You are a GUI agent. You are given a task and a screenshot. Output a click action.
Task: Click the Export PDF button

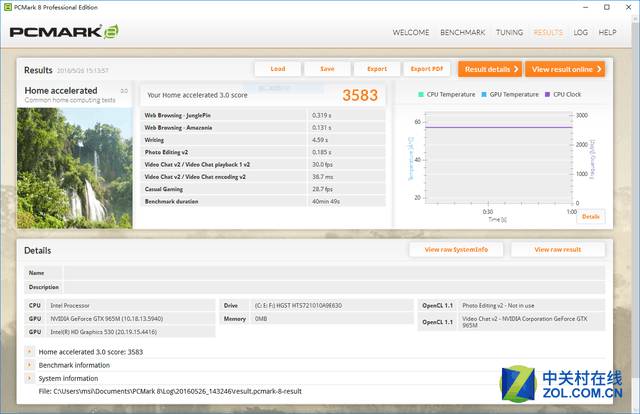pyautogui.click(x=427, y=69)
